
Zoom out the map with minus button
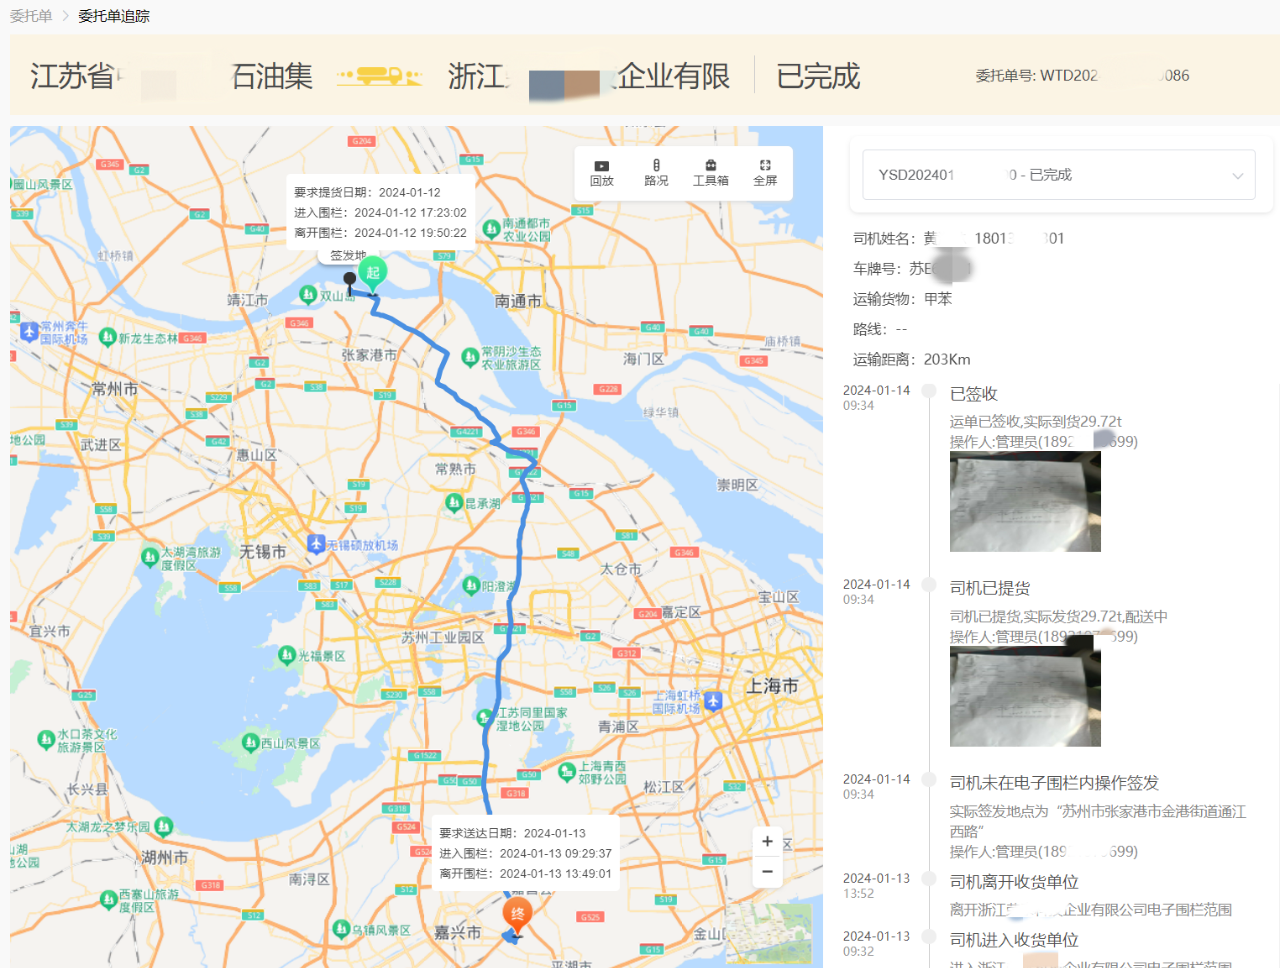pos(767,872)
